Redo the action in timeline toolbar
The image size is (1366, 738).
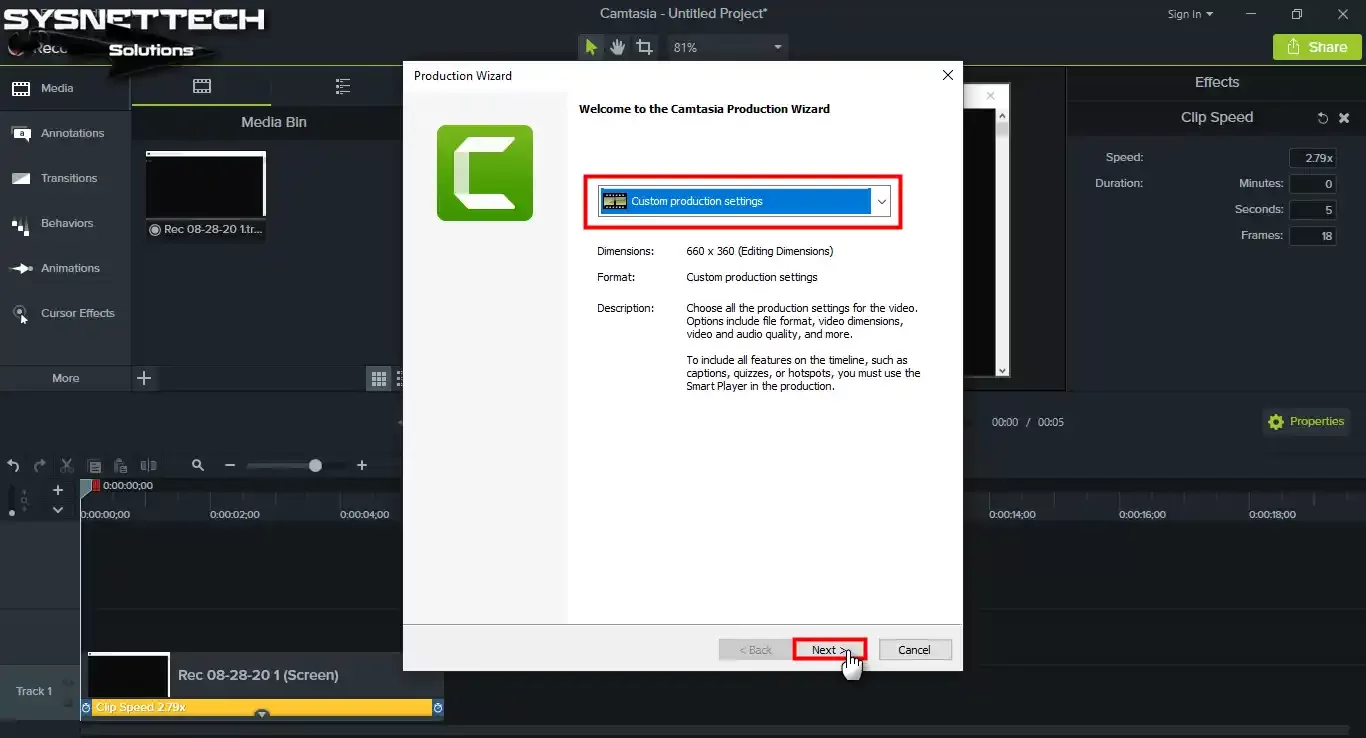click(40, 465)
